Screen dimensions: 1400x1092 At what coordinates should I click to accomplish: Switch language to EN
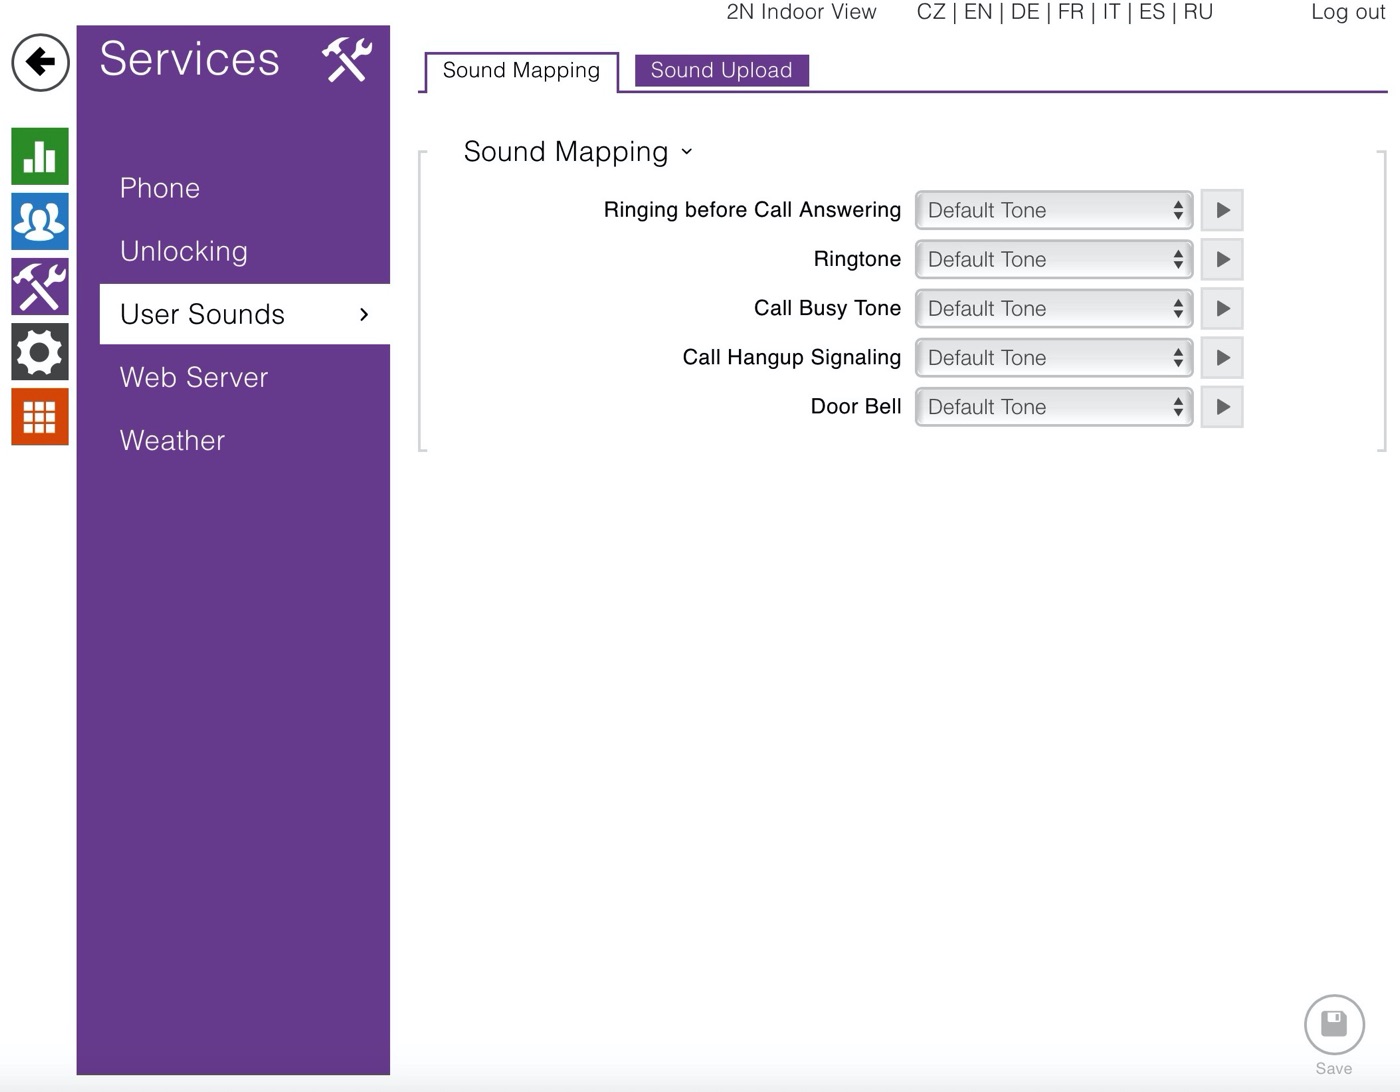click(x=978, y=12)
